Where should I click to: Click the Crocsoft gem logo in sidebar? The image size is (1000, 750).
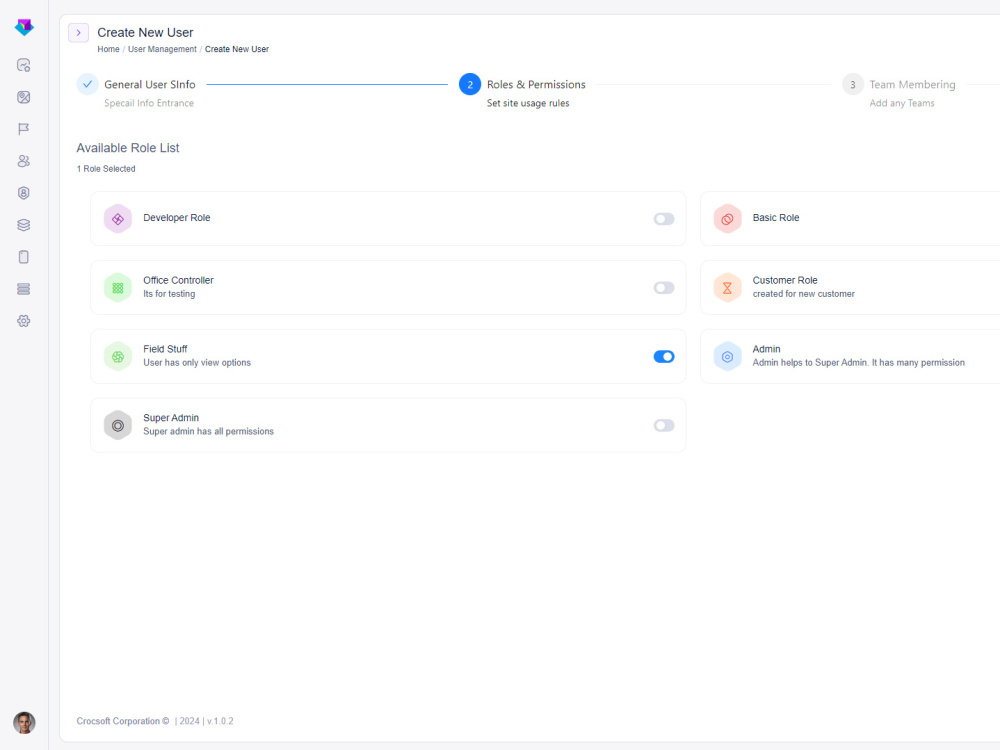24,27
